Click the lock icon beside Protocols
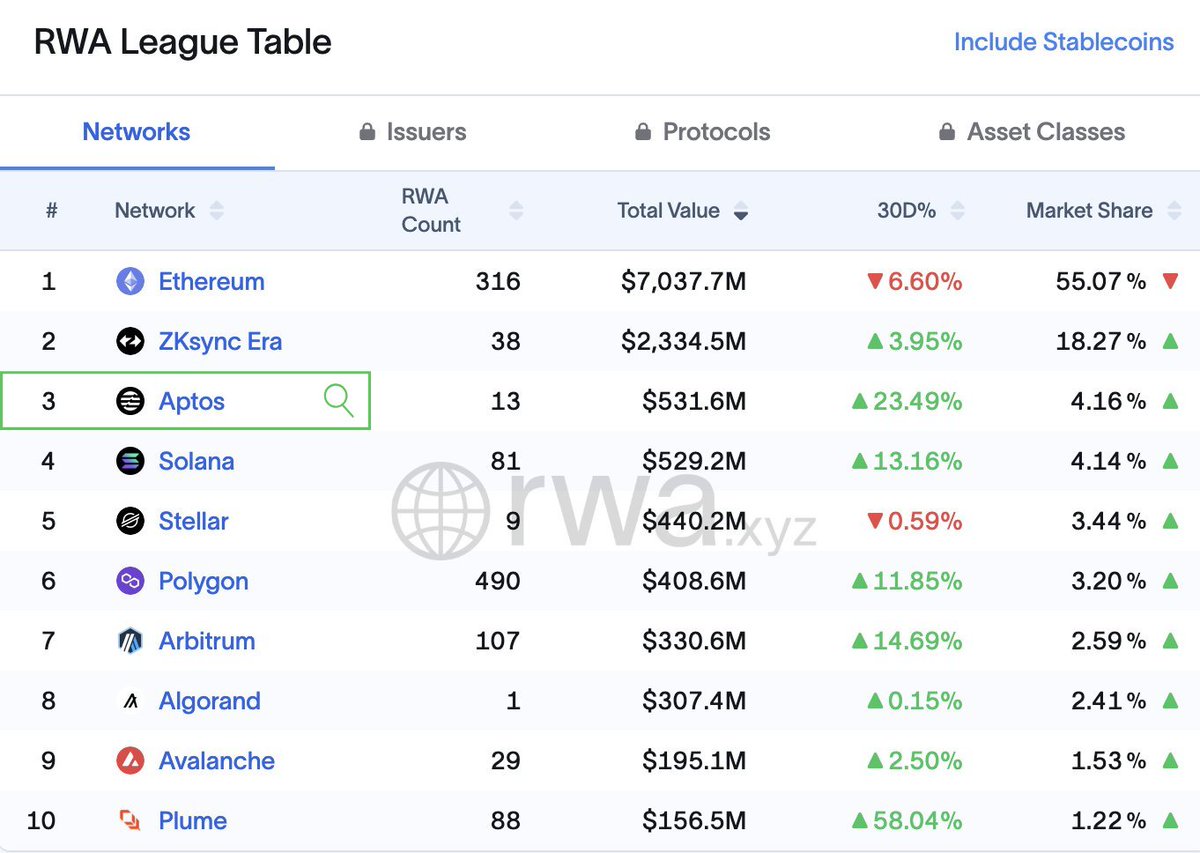This screenshot has width=1200, height=853. coord(643,132)
